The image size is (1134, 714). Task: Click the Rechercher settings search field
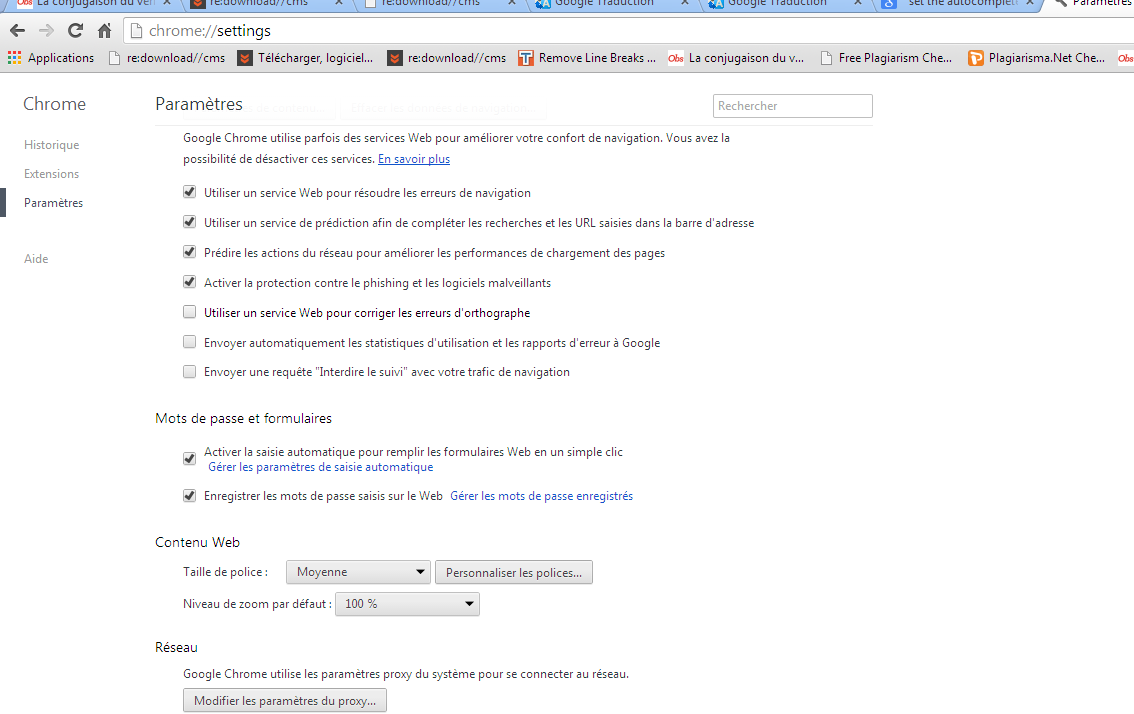[793, 106]
